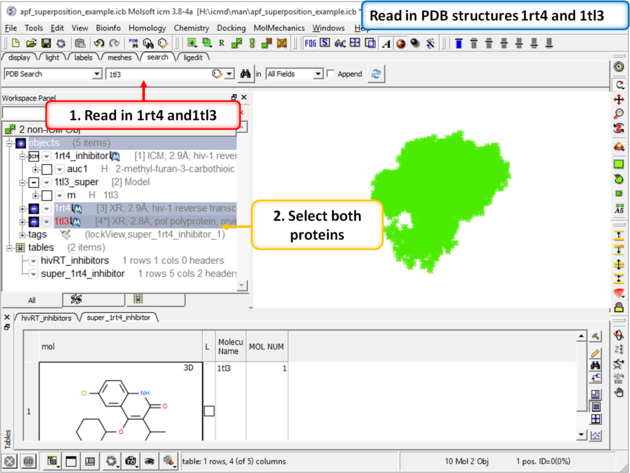Click the All tab in workspace panel
This screenshot has height=473, width=630.
coord(31,299)
